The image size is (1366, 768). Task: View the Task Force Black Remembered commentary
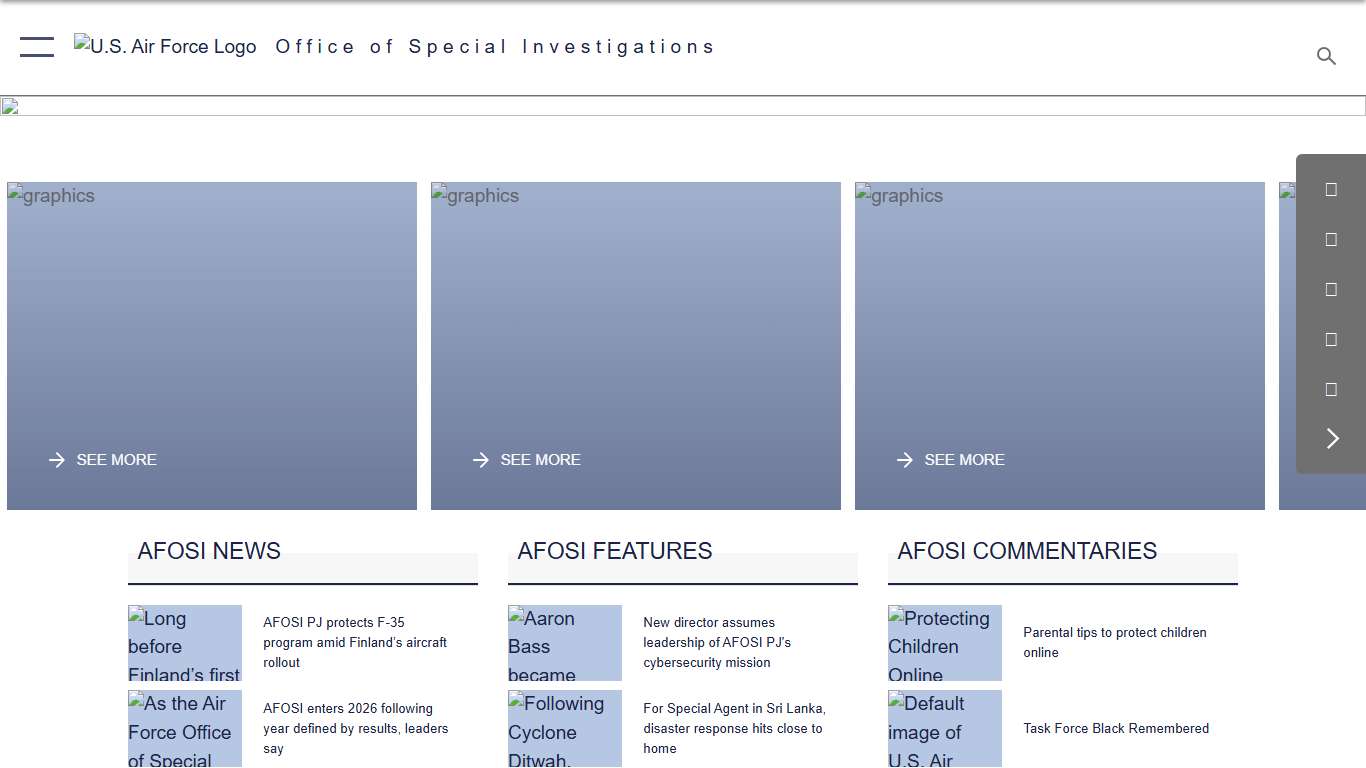[1116, 728]
